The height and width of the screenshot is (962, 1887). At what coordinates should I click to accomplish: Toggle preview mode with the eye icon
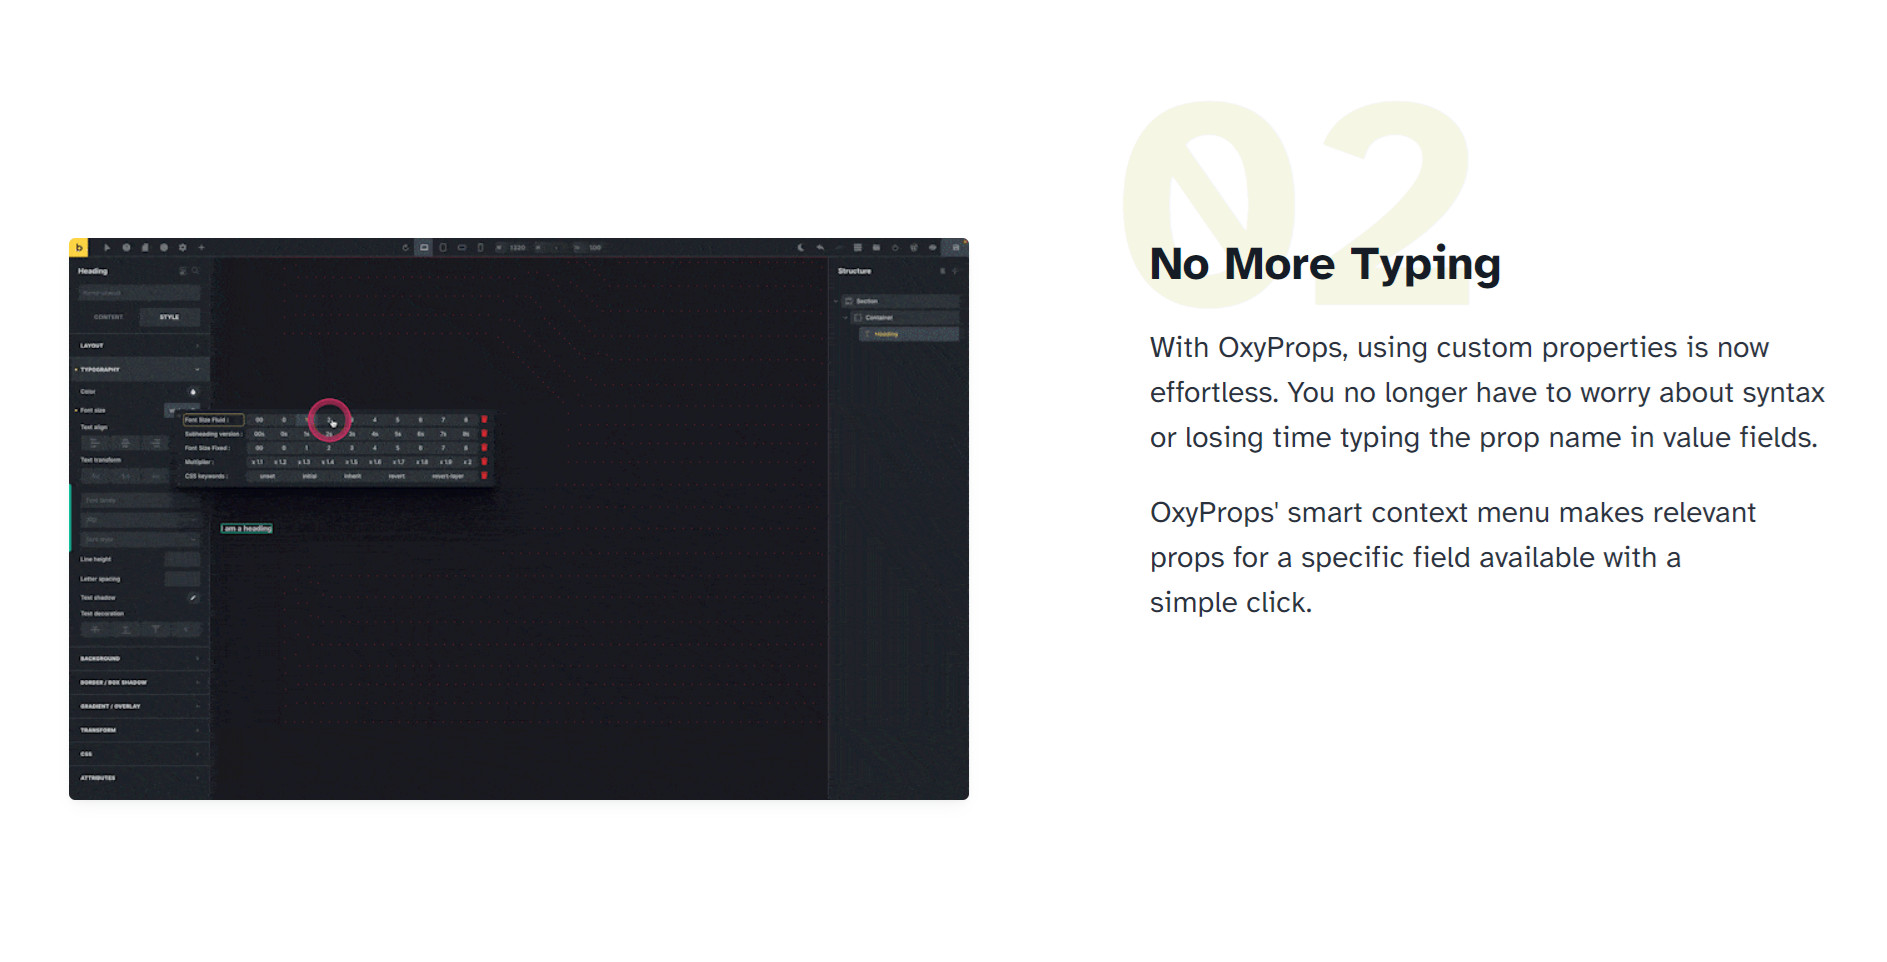932,247
